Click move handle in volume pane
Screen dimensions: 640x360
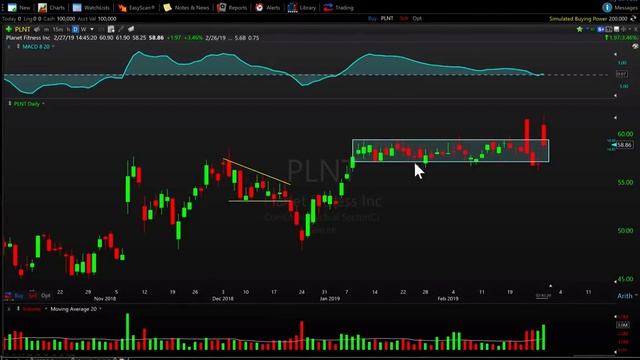[x=18, y=309]
